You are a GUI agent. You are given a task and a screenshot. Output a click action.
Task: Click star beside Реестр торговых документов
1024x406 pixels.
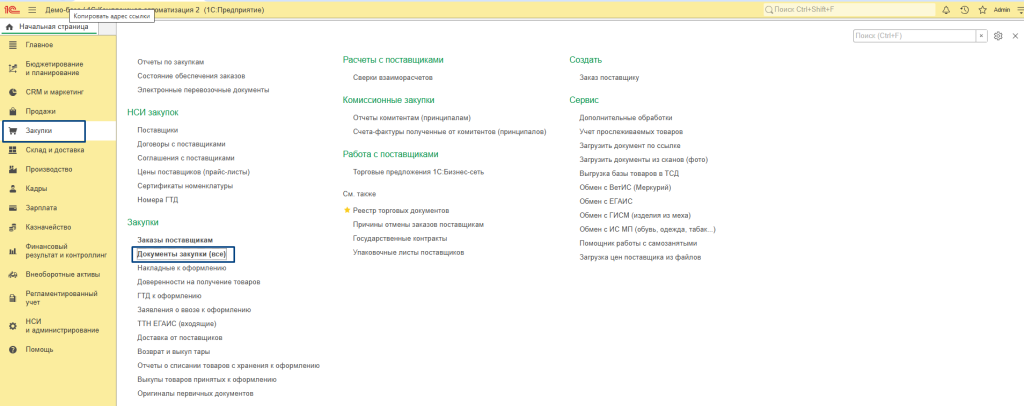click(347, 211)
